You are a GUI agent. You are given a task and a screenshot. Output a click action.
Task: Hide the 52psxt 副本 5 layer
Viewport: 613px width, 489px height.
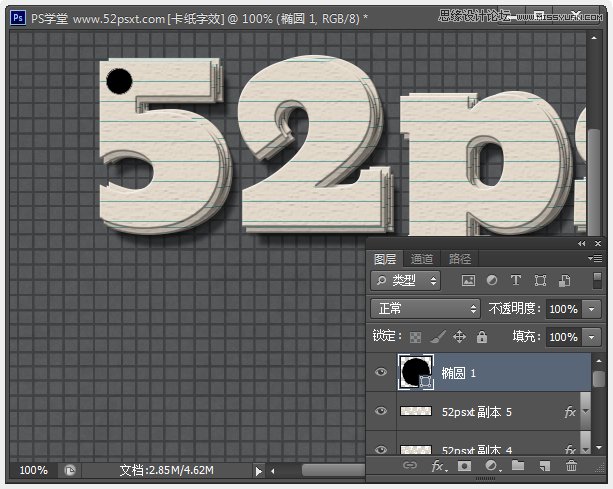point(380,411)
